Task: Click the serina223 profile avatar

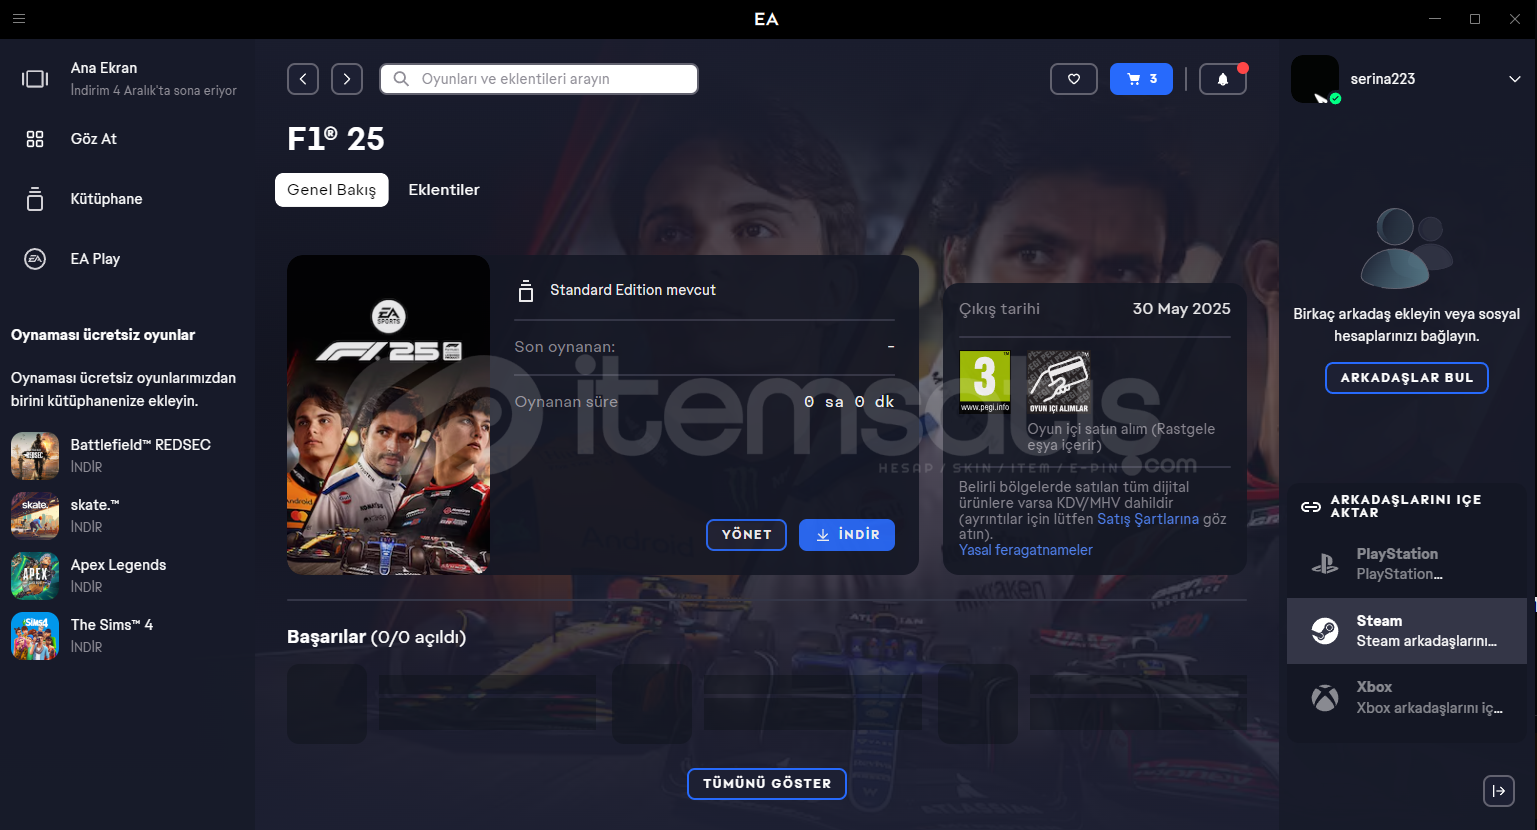Action: [x=1315, y=79]
